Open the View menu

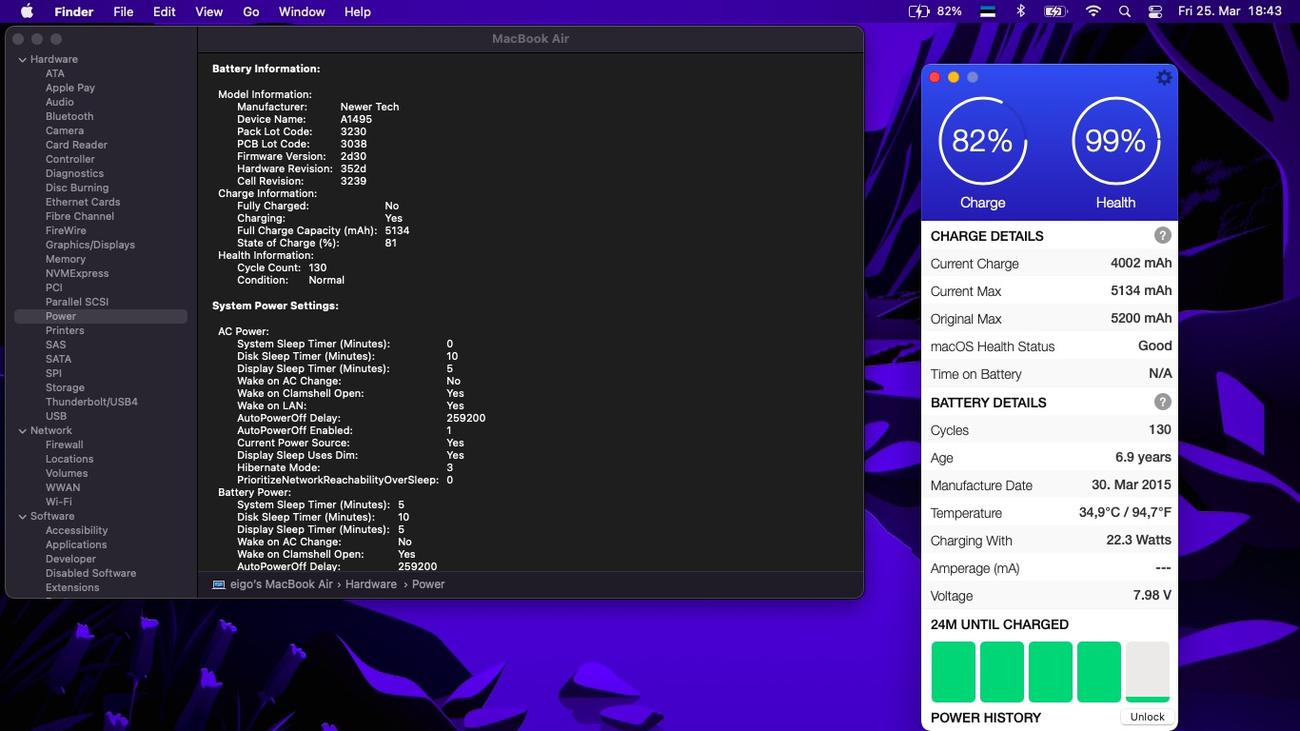tap(209, 12)
